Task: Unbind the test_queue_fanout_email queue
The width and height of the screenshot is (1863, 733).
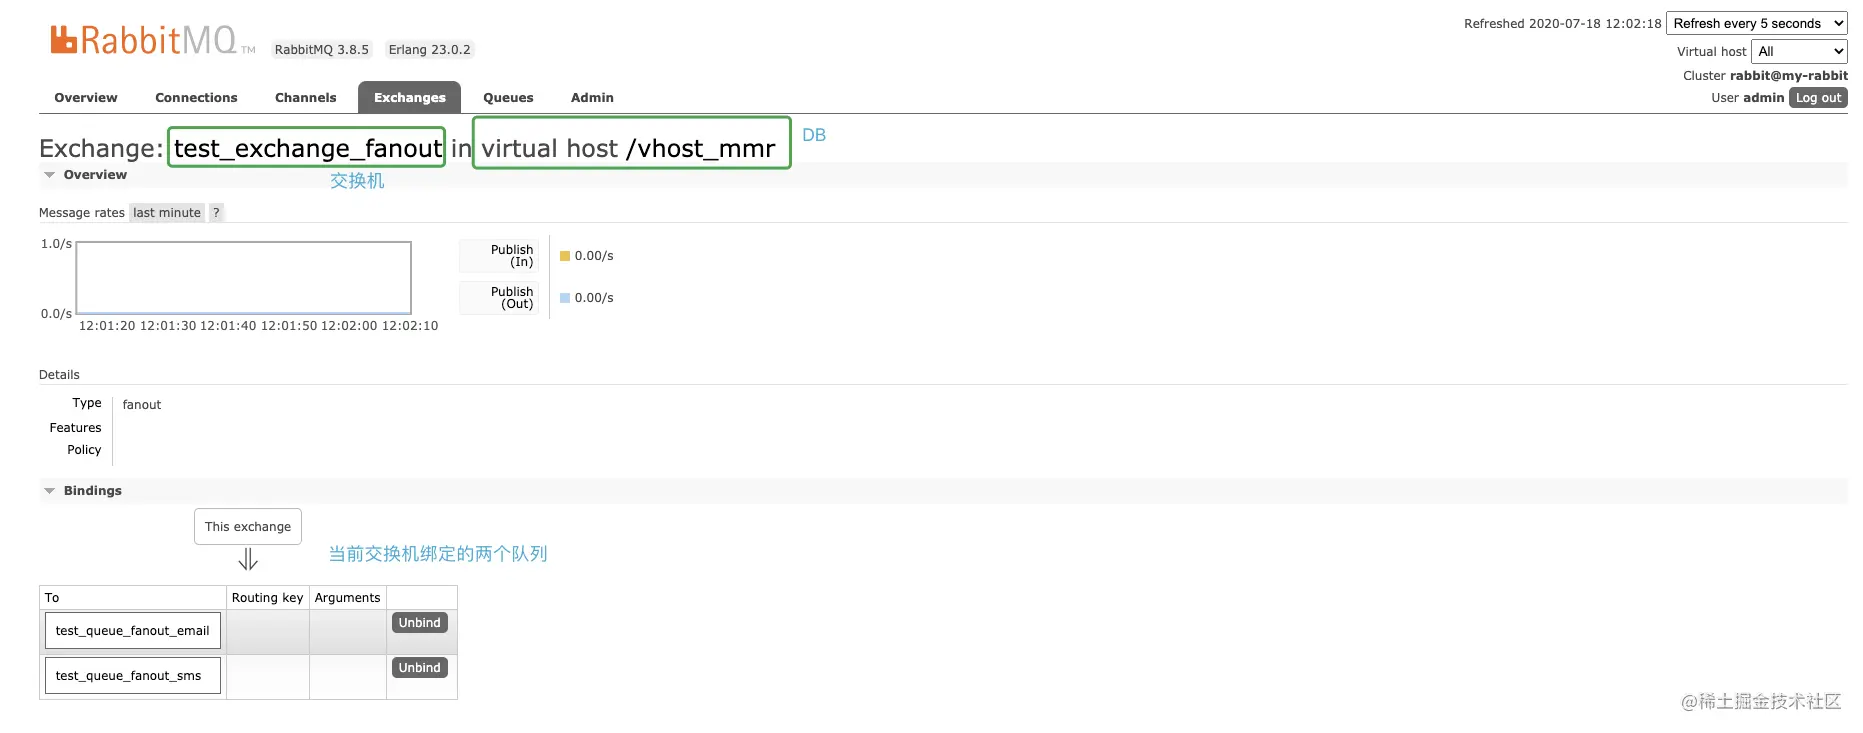Action: point(419,623)
